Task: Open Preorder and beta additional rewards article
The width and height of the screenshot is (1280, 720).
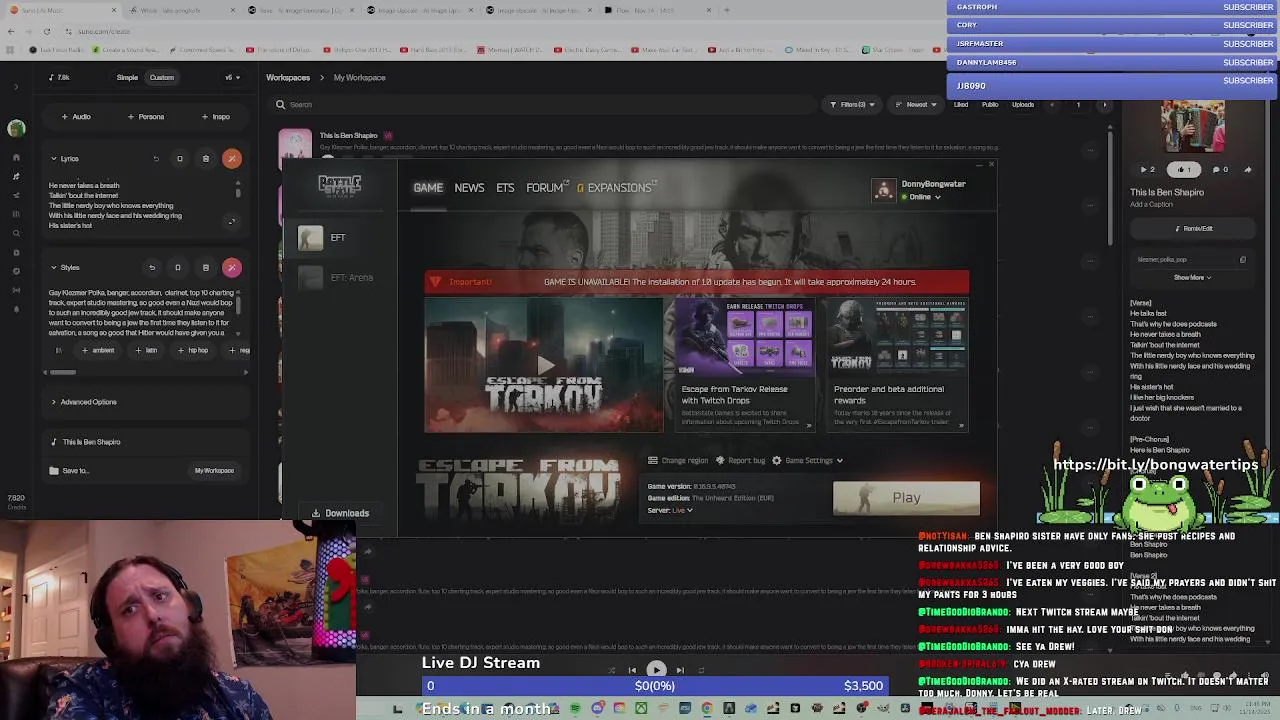Action: (x=897, y=365)
